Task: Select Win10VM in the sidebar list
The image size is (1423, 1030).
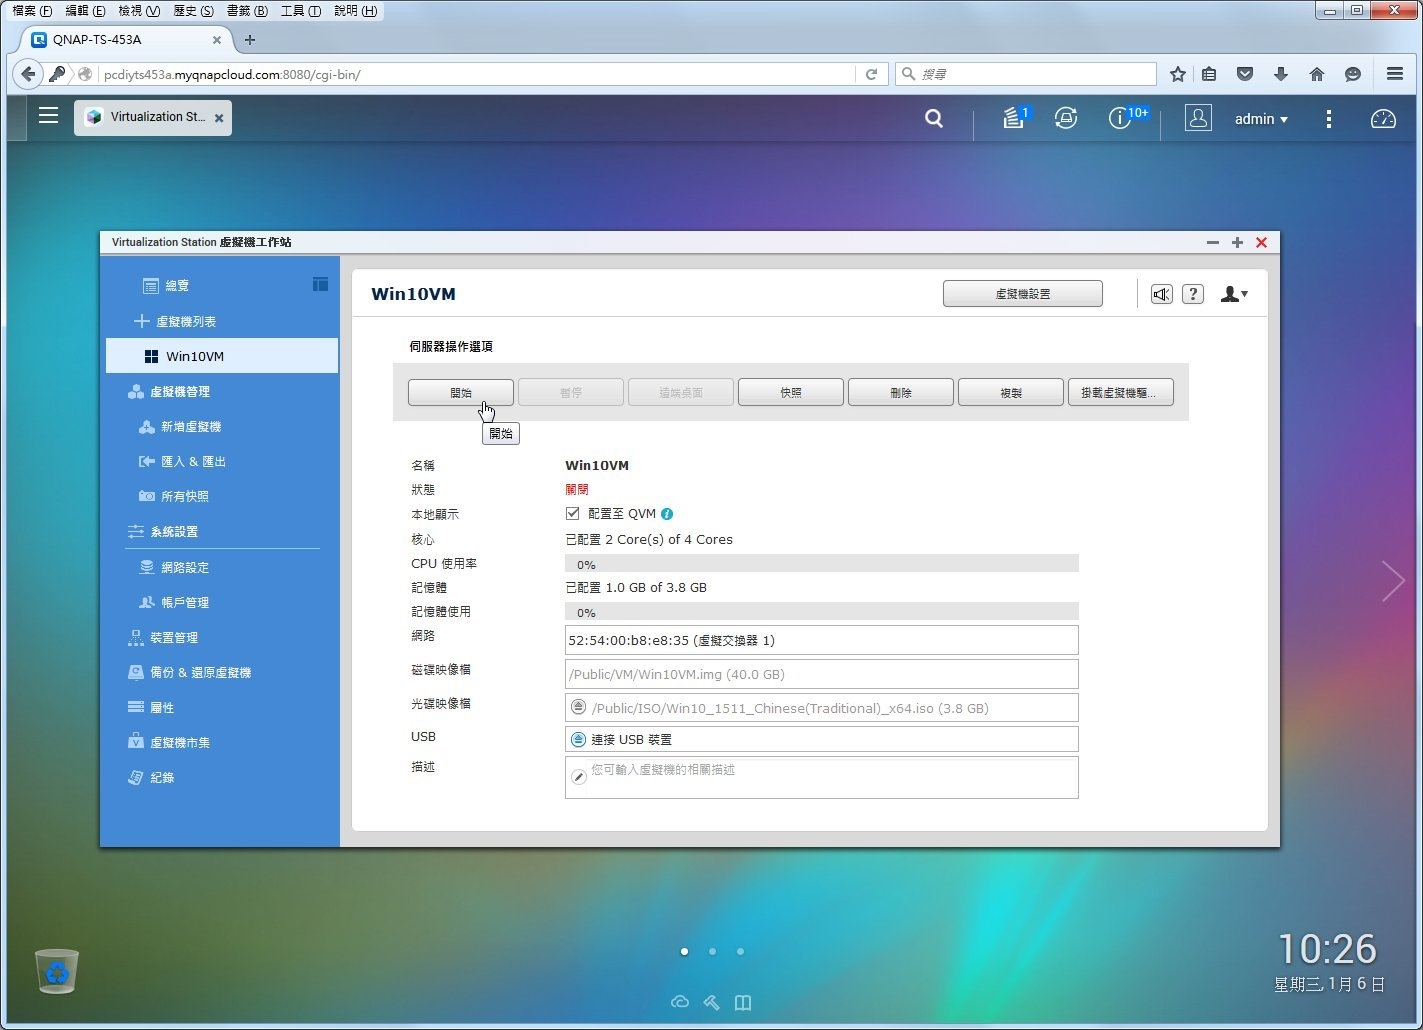Action: (x=222, y=356)
